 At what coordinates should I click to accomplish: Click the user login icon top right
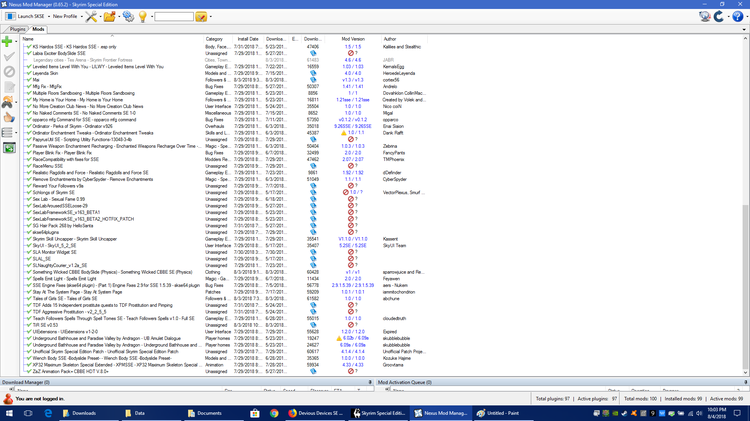coord(704,17)
